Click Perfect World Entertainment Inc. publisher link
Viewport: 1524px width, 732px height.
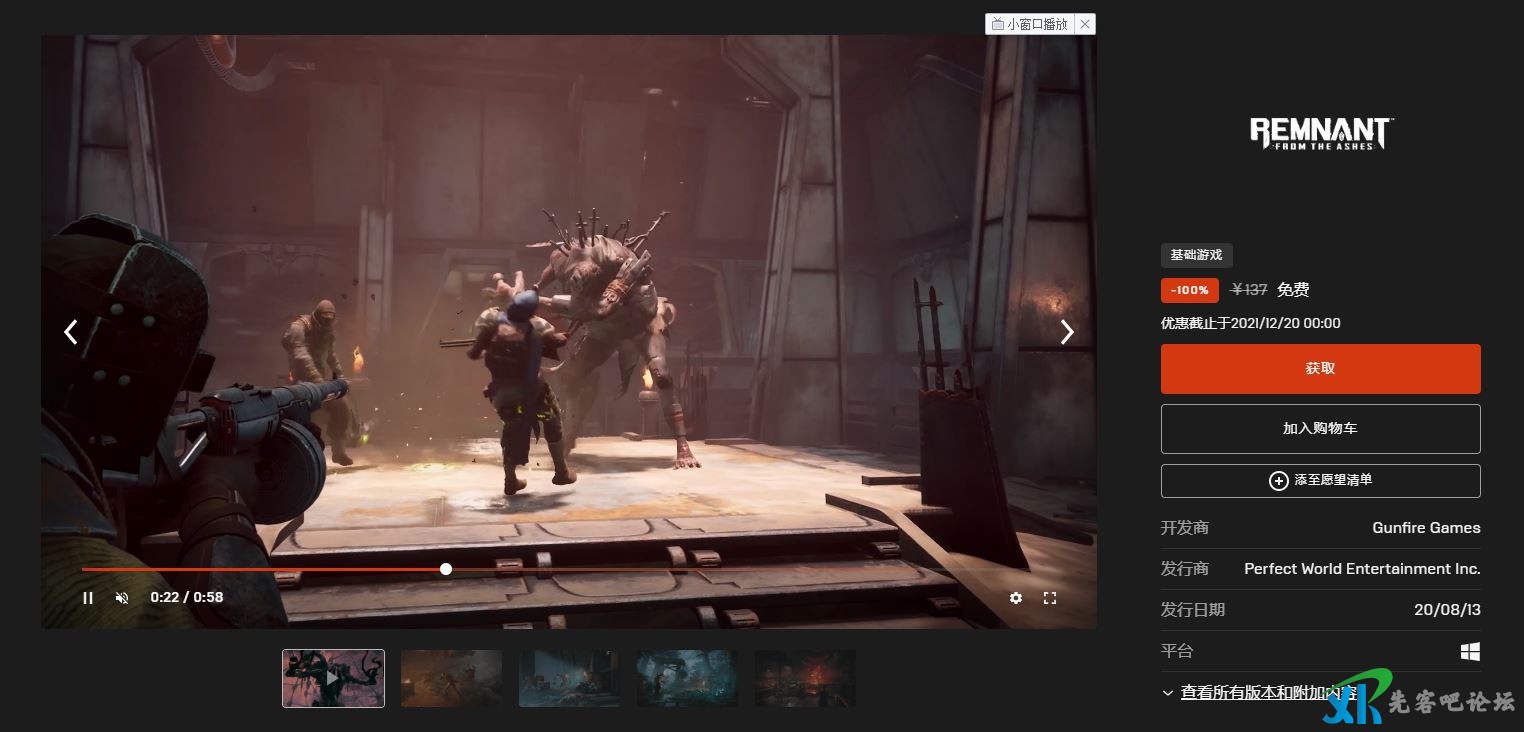coord(1362,569)
